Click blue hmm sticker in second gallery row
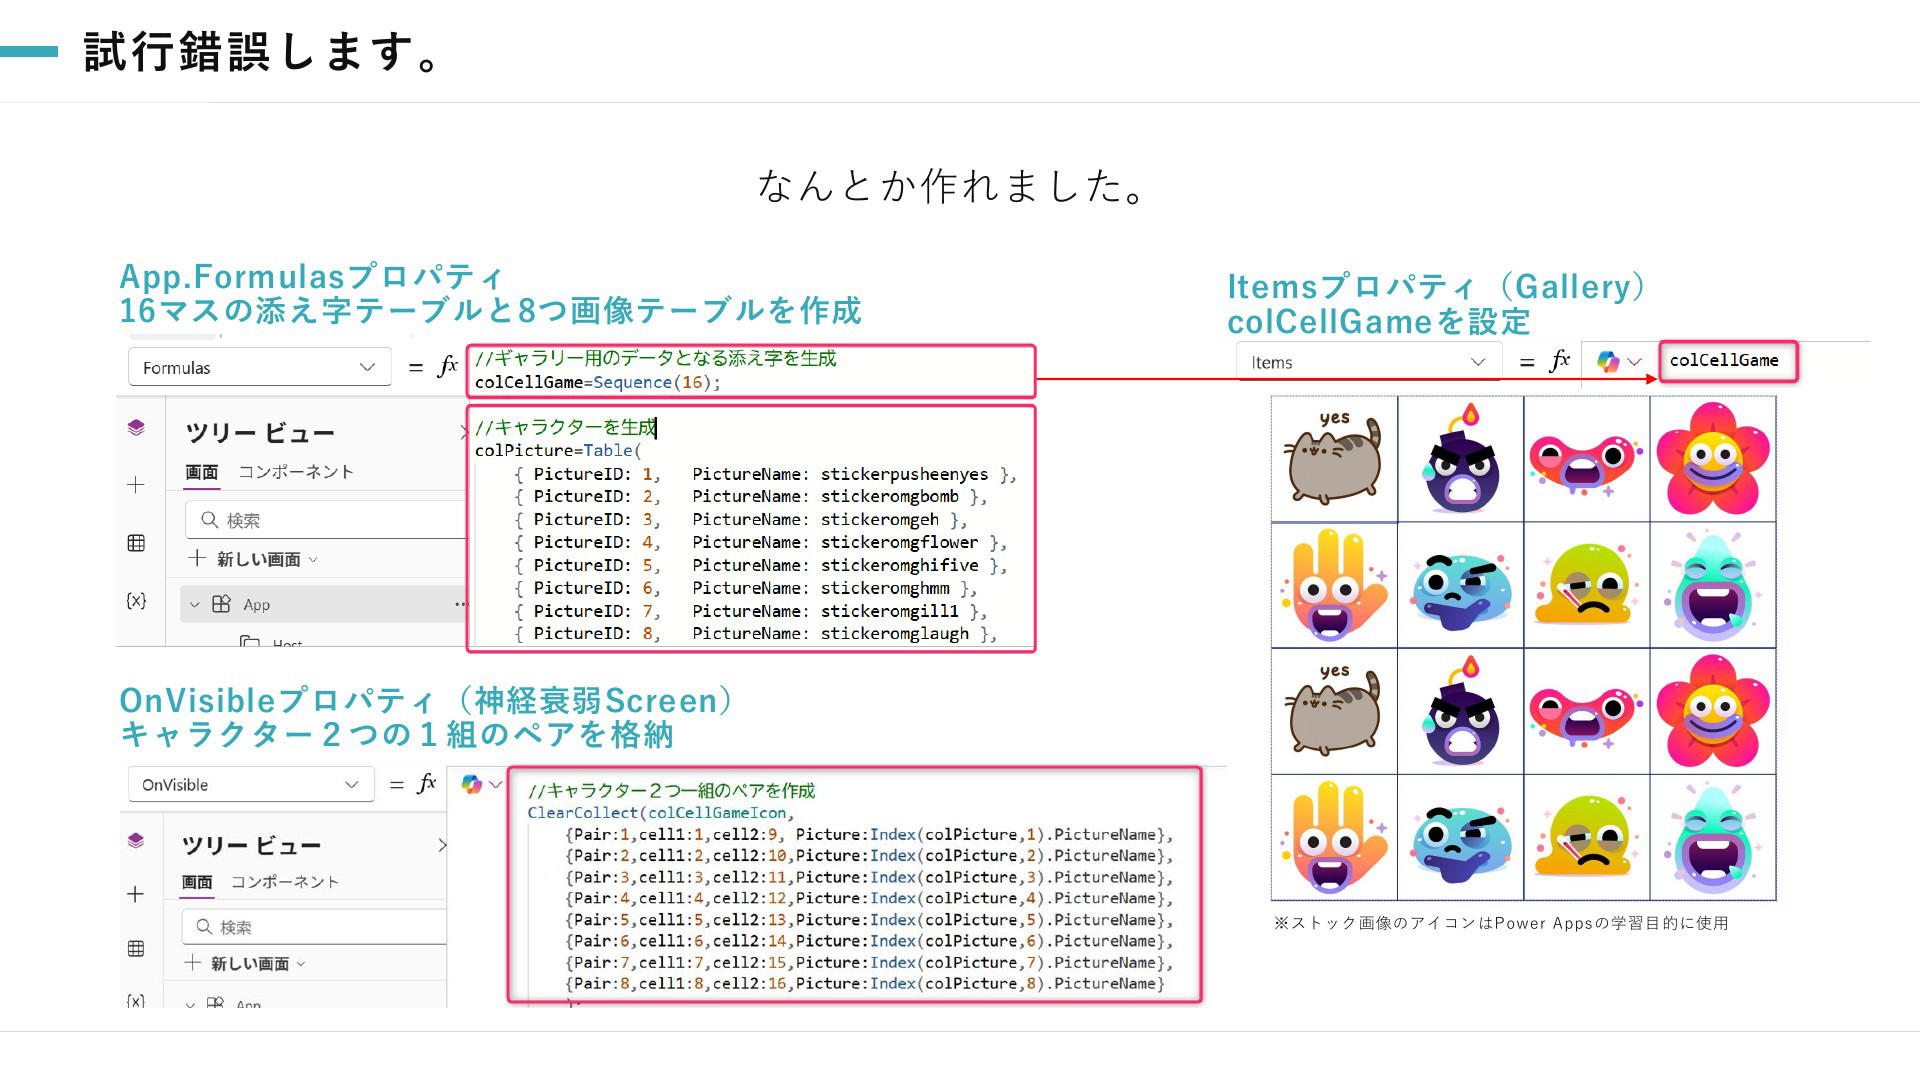Image resolution: width=1920 pixels, height=1080 pixels. click(x=1460, y=590)
